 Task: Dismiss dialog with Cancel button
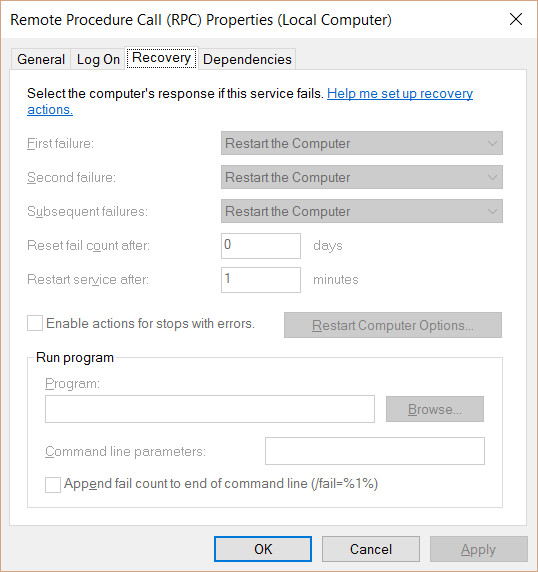pos(371,549)
